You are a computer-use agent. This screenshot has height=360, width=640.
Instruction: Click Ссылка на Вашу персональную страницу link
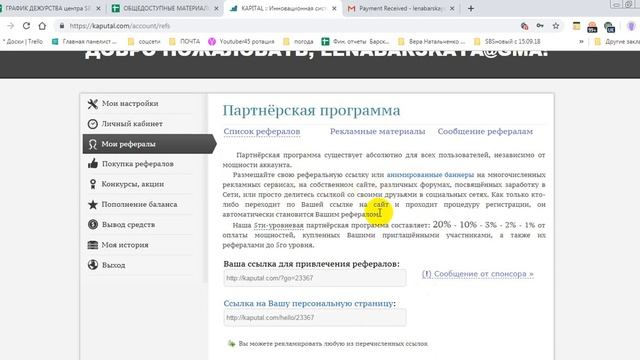308,303
